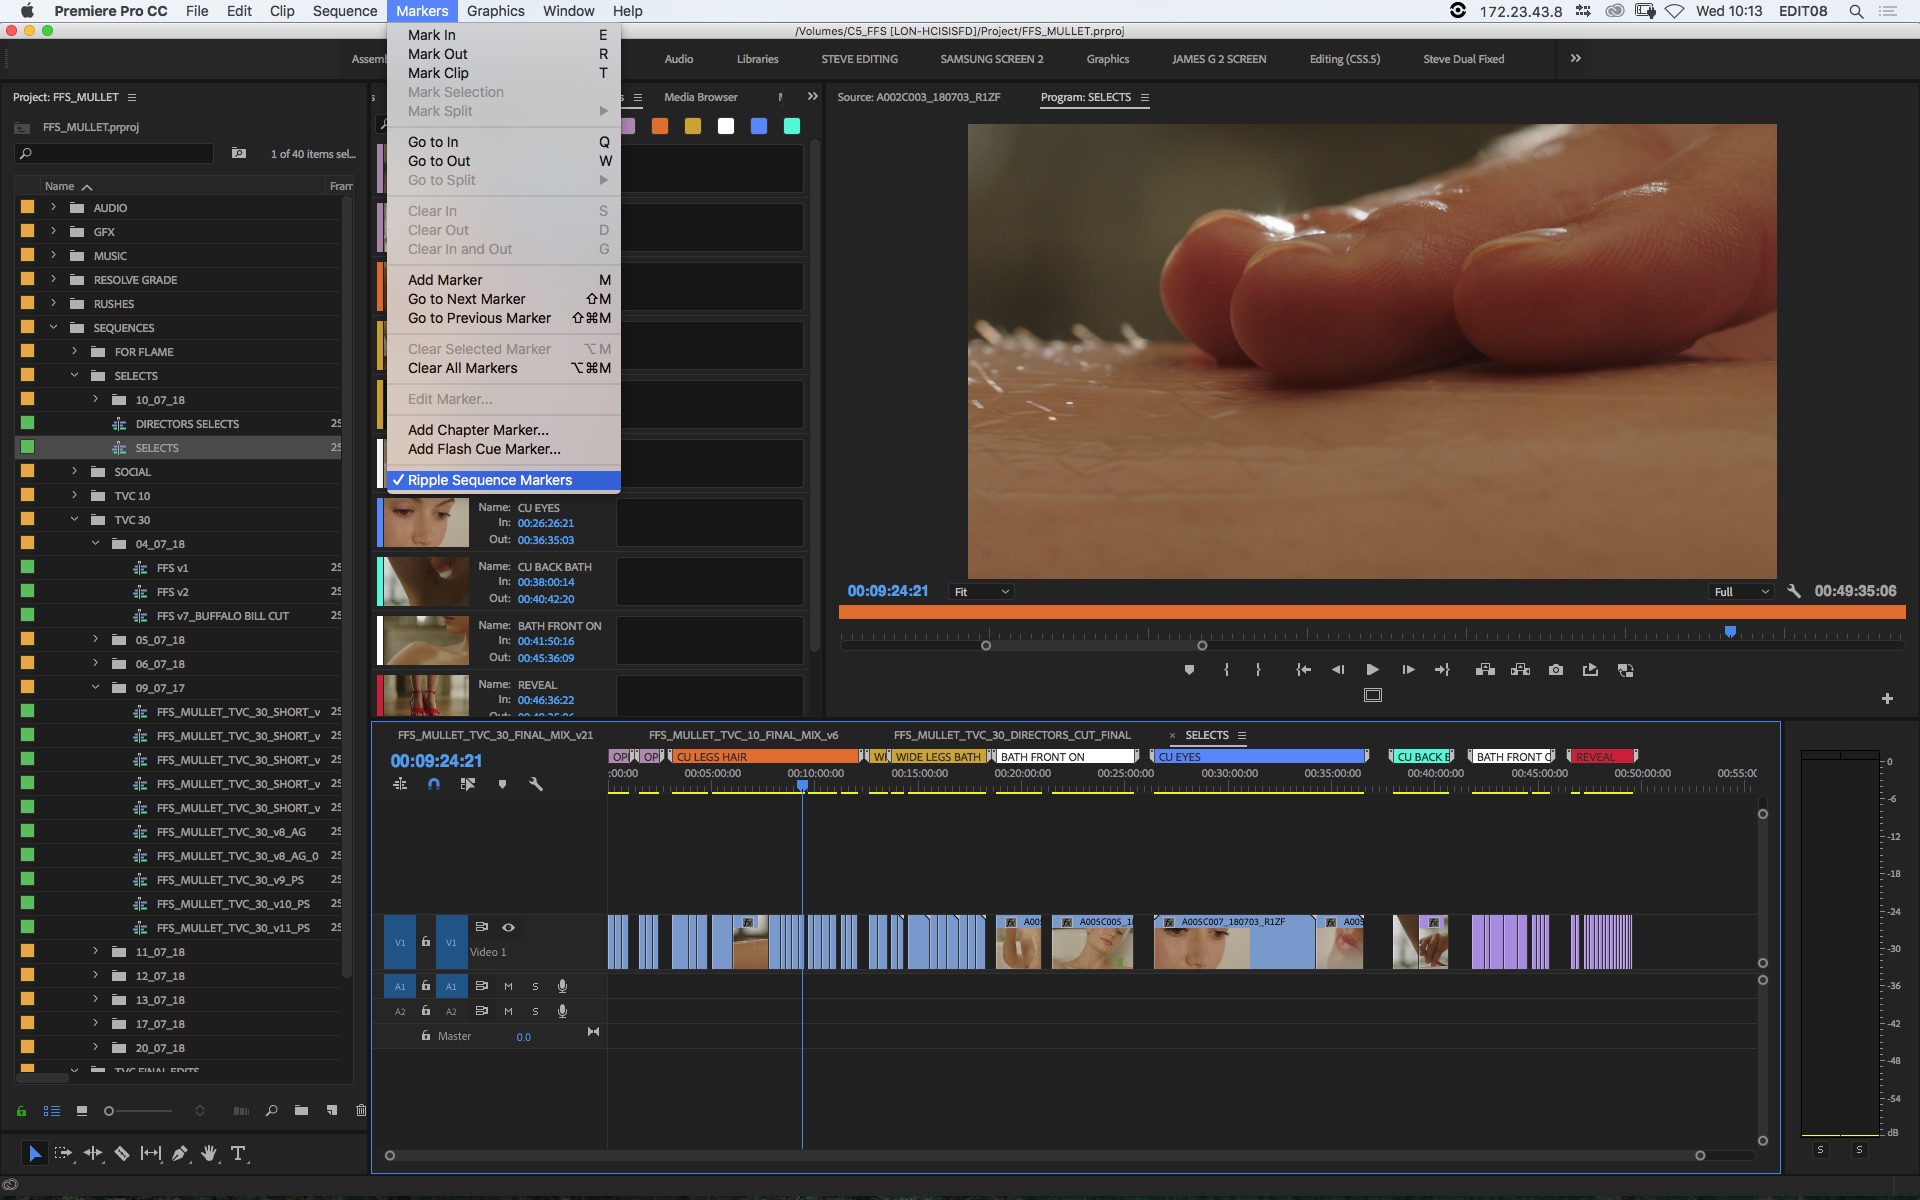The width and height of the screenshot is (1920, 1200).
Task: Click the CU EYES timeline marker
Action: pyautogui.click(x=1258, y=757)
